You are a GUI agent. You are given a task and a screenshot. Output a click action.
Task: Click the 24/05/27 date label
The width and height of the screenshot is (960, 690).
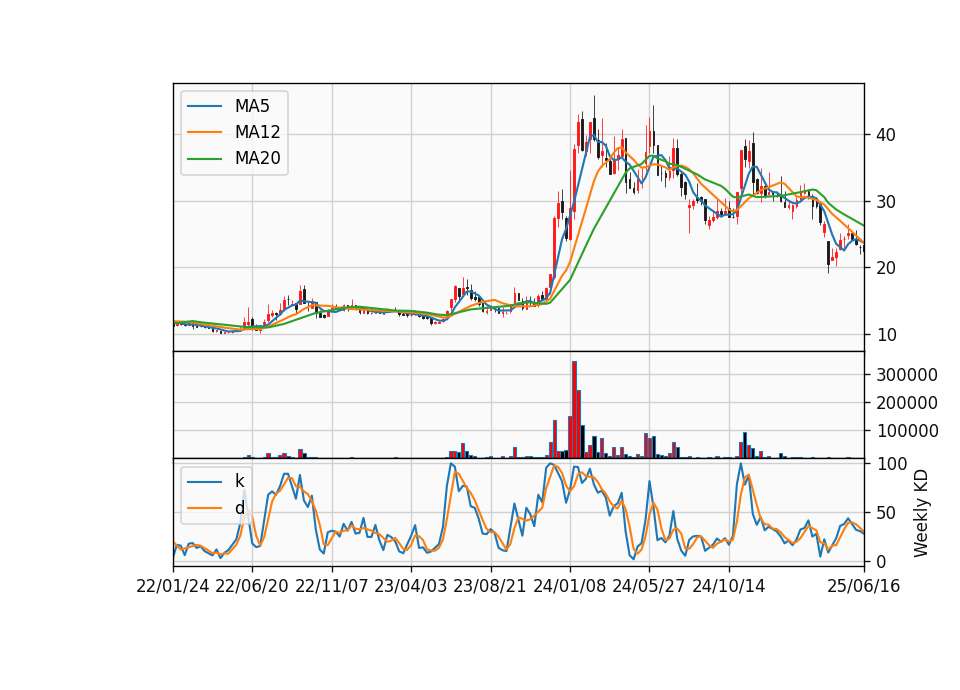[x=648, y=586]
